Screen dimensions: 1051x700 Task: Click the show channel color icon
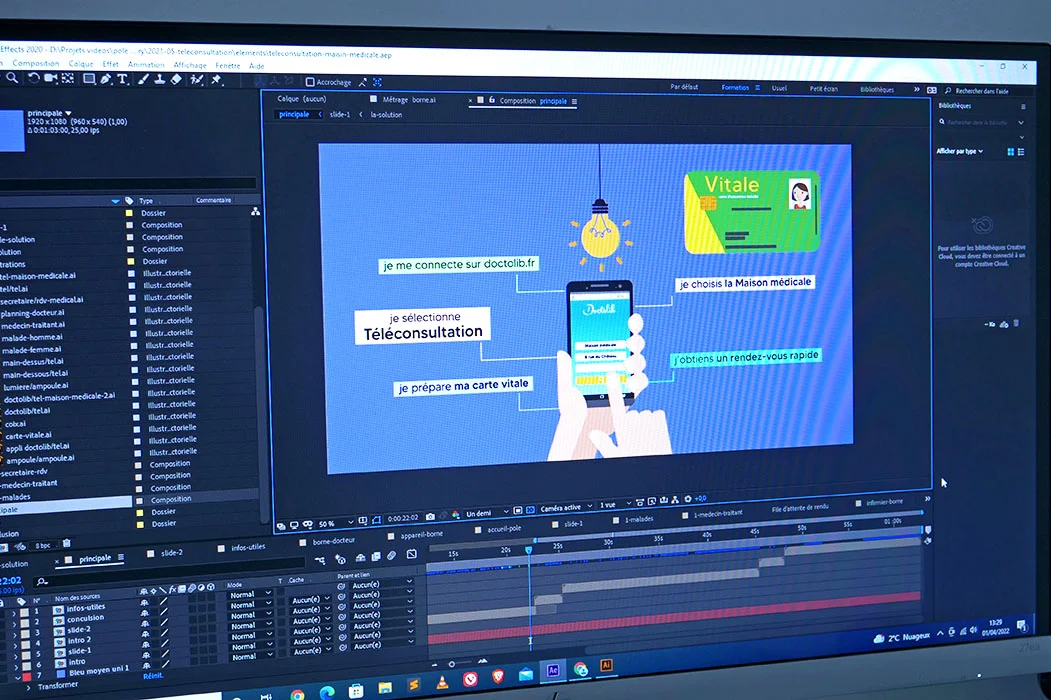pyautogui.click(x=456, y=515)
